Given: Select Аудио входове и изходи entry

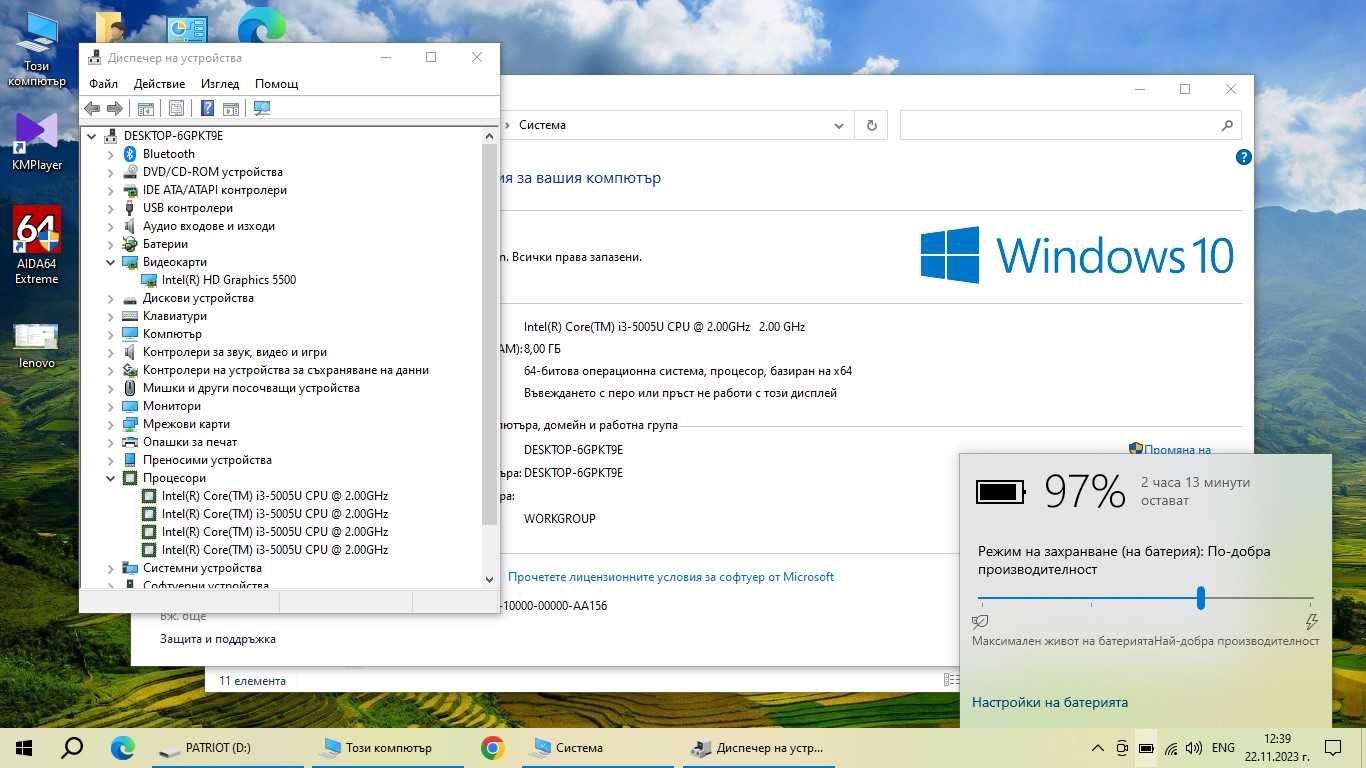Looking at the screenshot, I should point(209,226).
